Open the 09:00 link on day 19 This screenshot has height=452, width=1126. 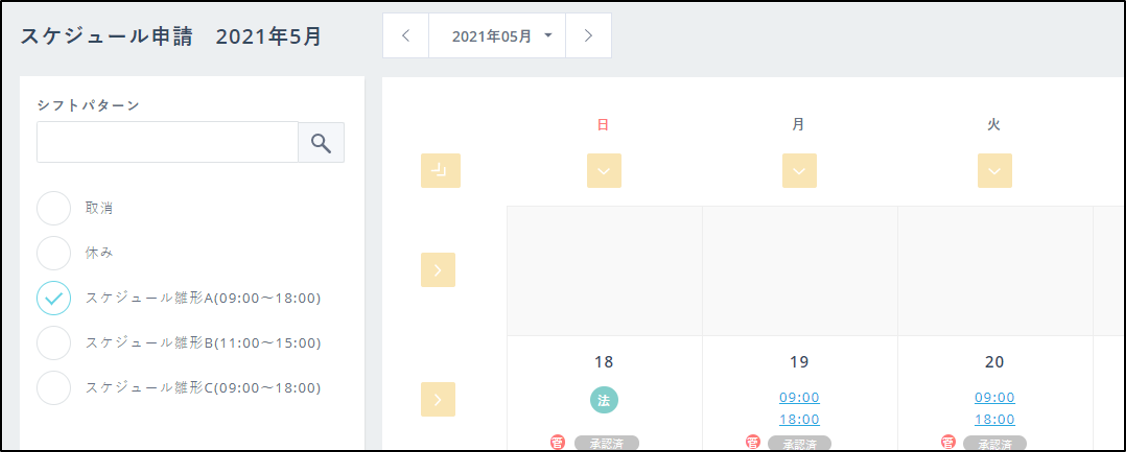coord(799,397)
